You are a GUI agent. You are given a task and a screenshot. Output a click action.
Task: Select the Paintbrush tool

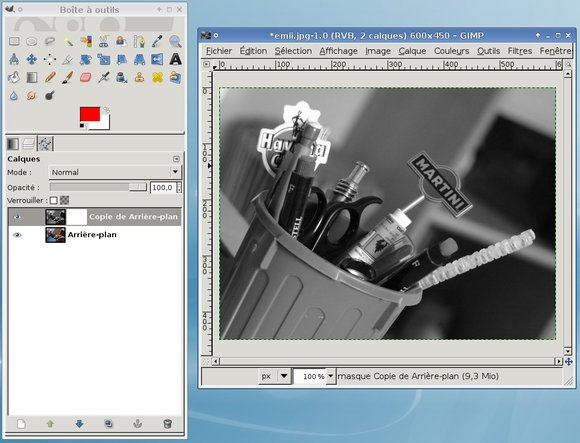click(68, 77)
